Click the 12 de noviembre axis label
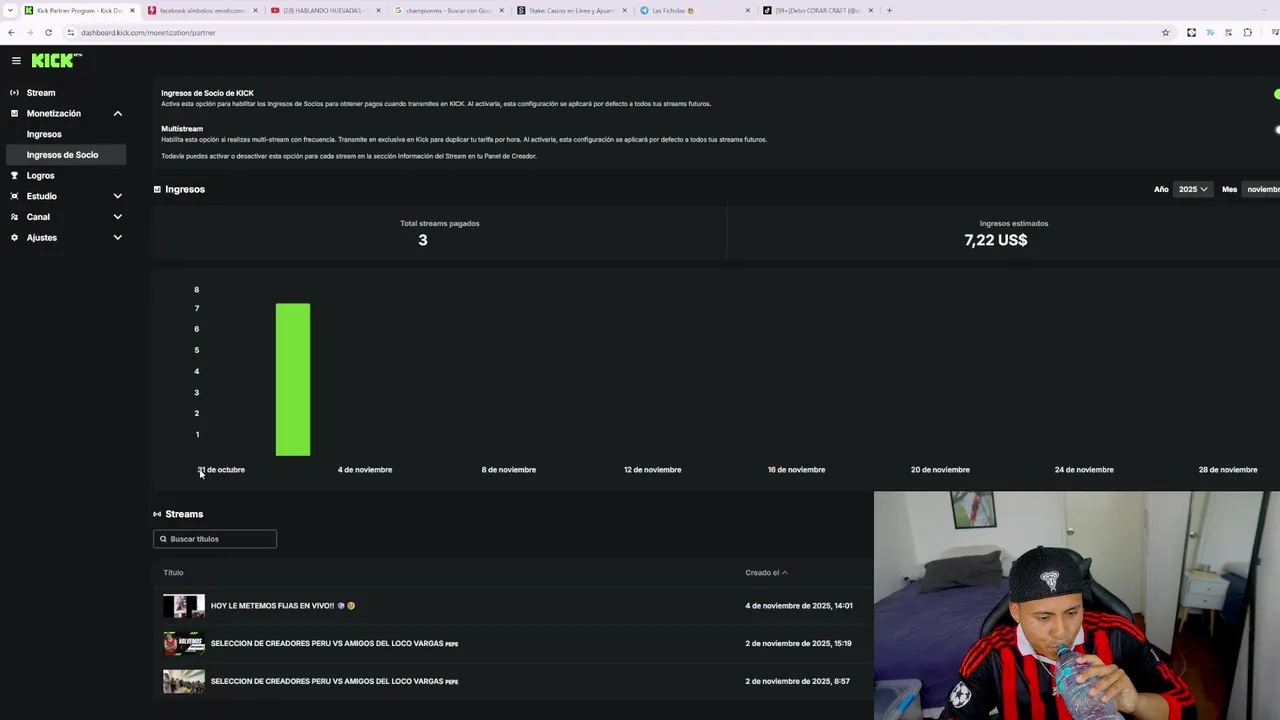1280x720 pixels. click(x=653, y=470)
